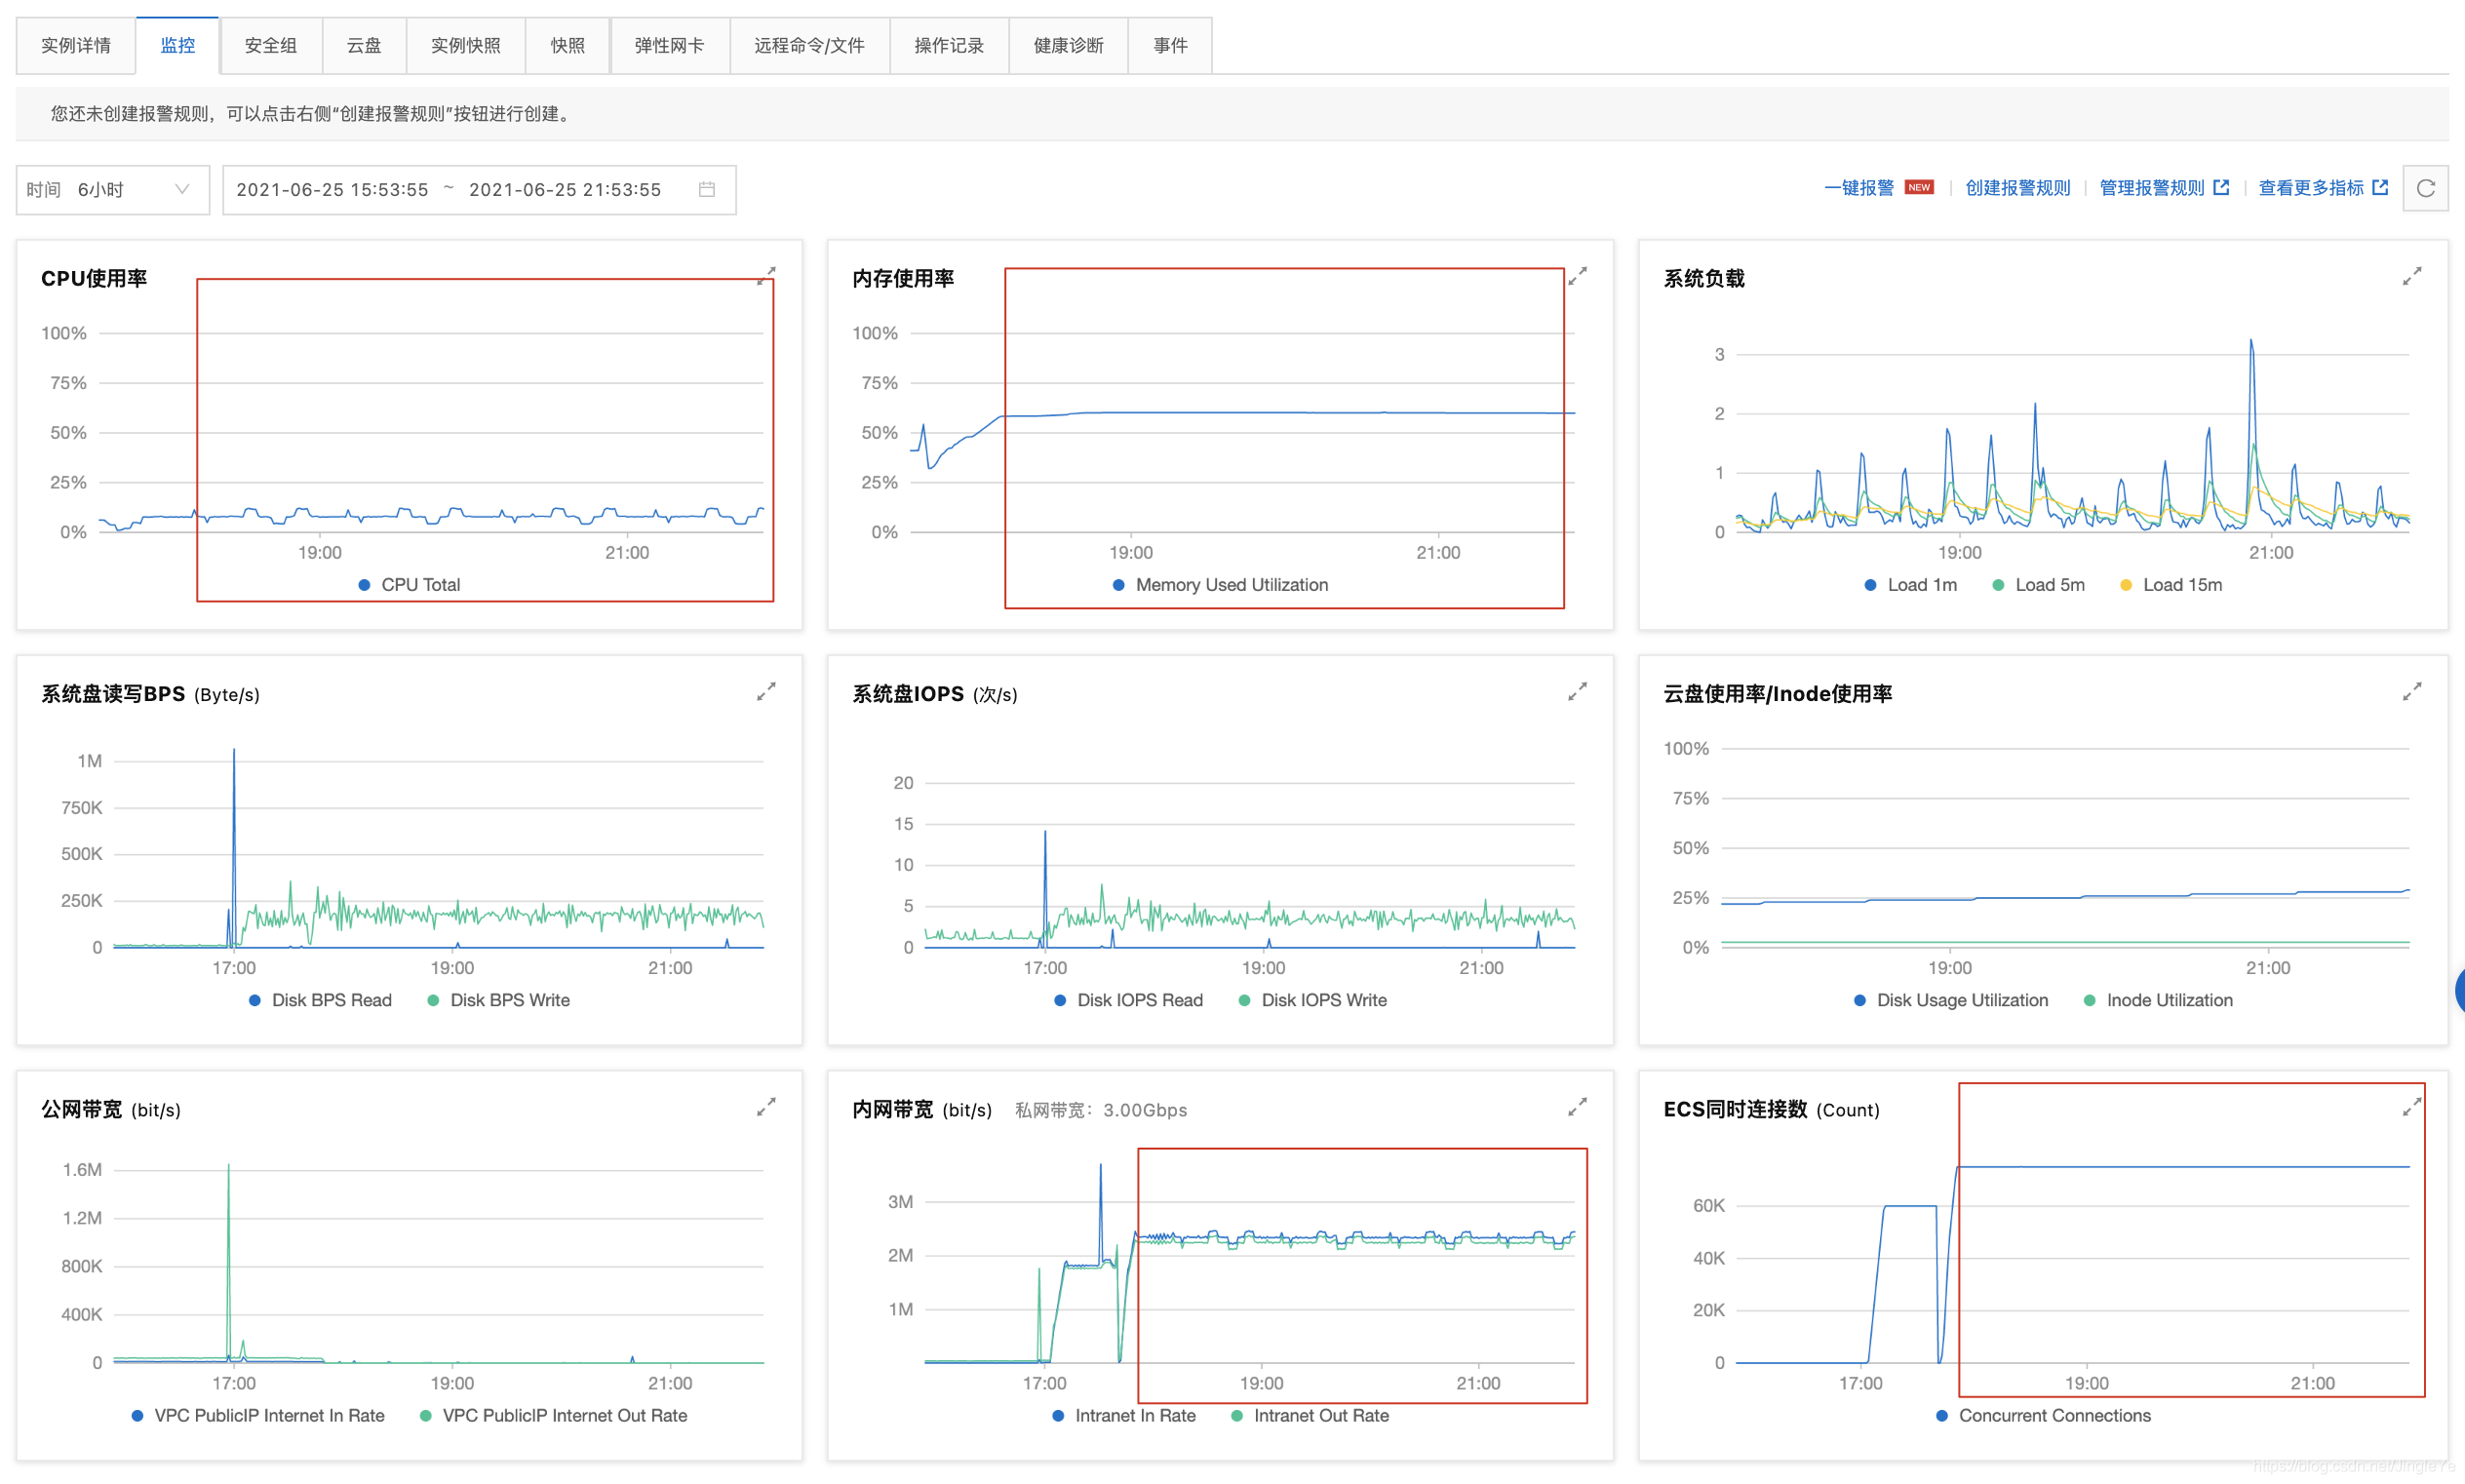The image size is (2465, 1484).
Task: Open the 健康诊断 tab
Action: (x=1068, y=45)
